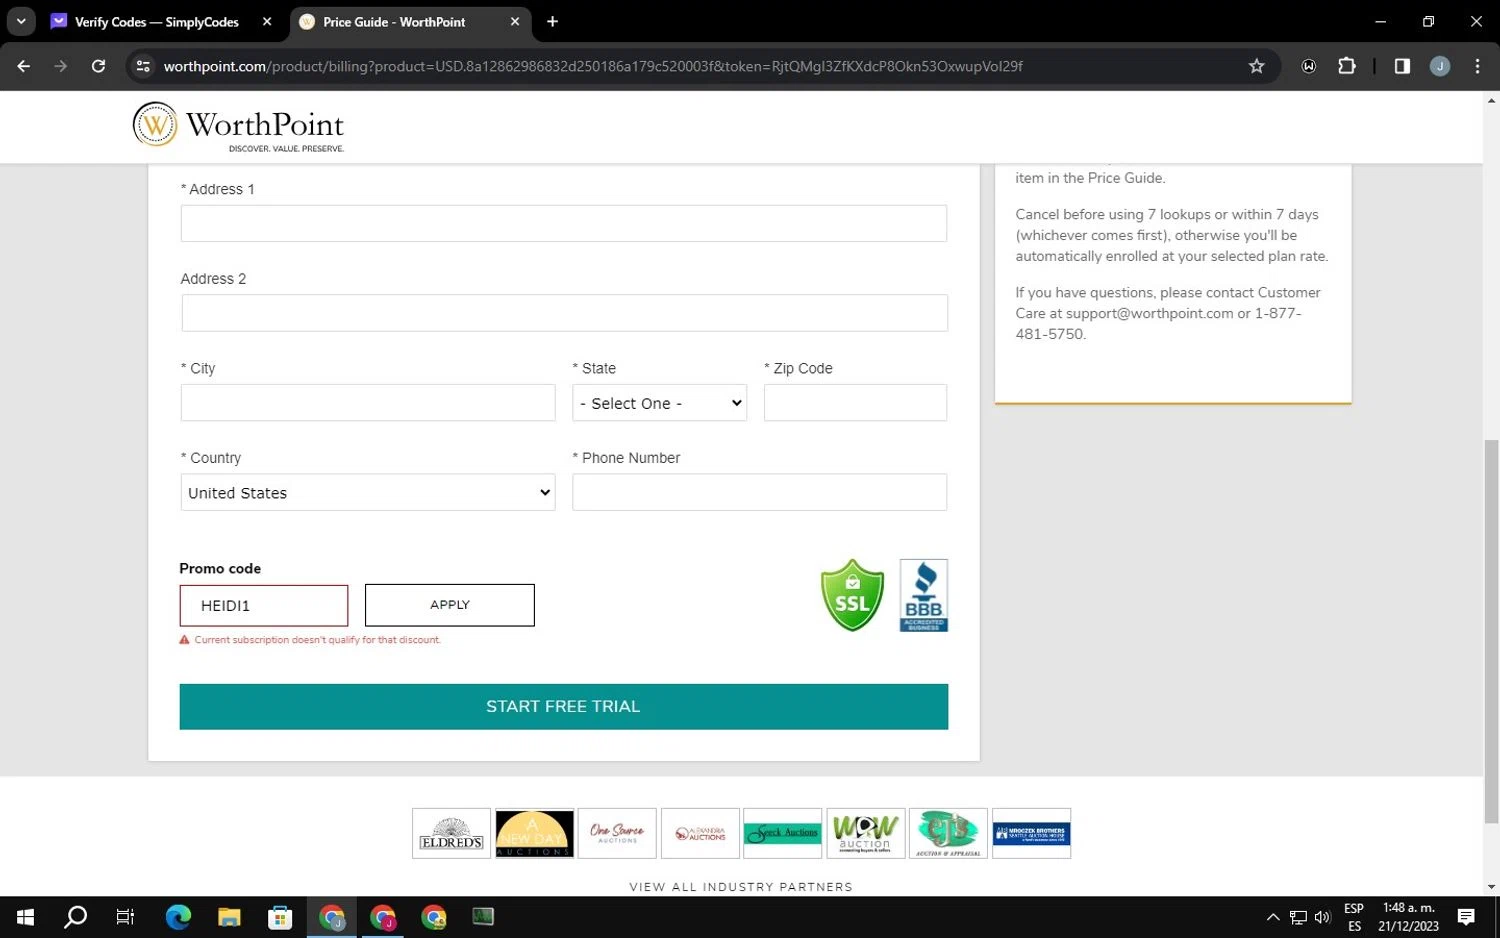Click the APPLY promo code button
The width and height of the screenshot is (1500, 938).
[450, 605]
